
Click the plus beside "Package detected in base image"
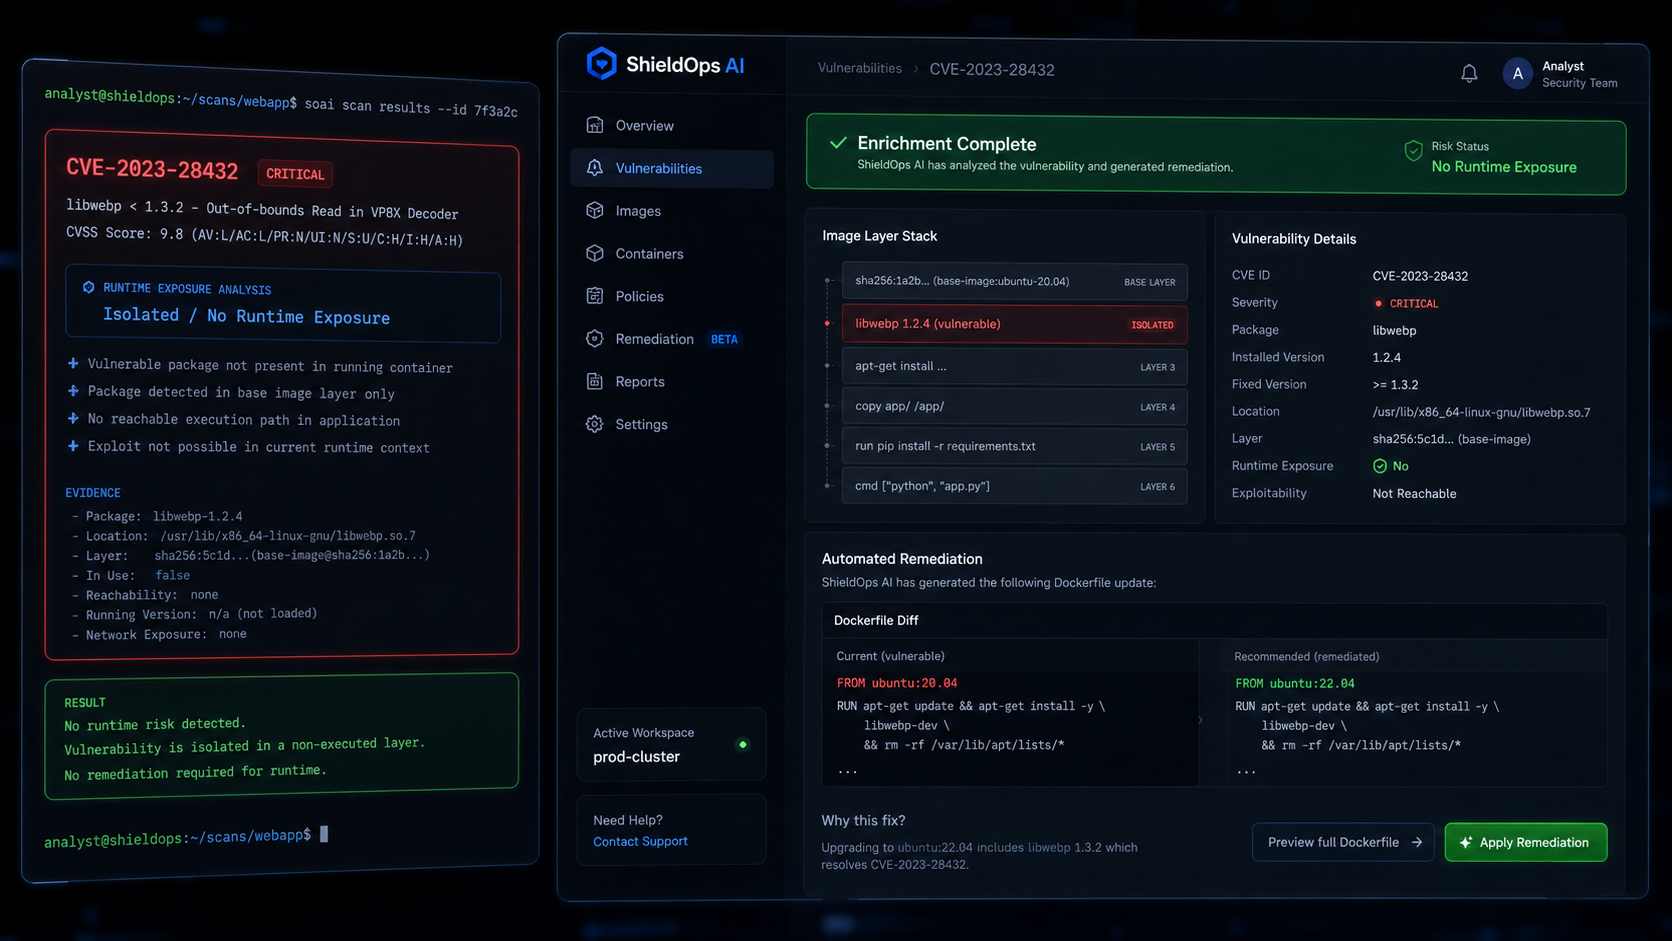pos(73,391)
